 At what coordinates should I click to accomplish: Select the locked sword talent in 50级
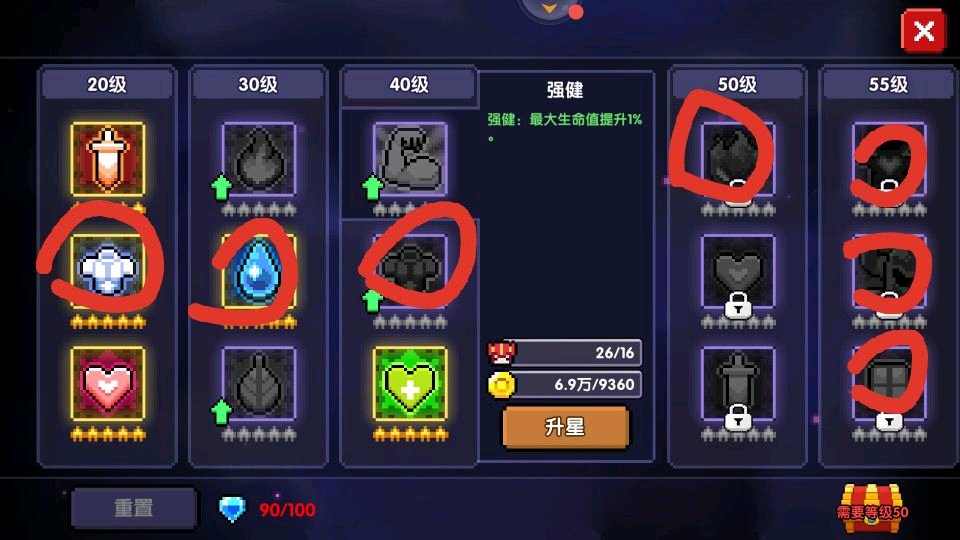point(738,384)
